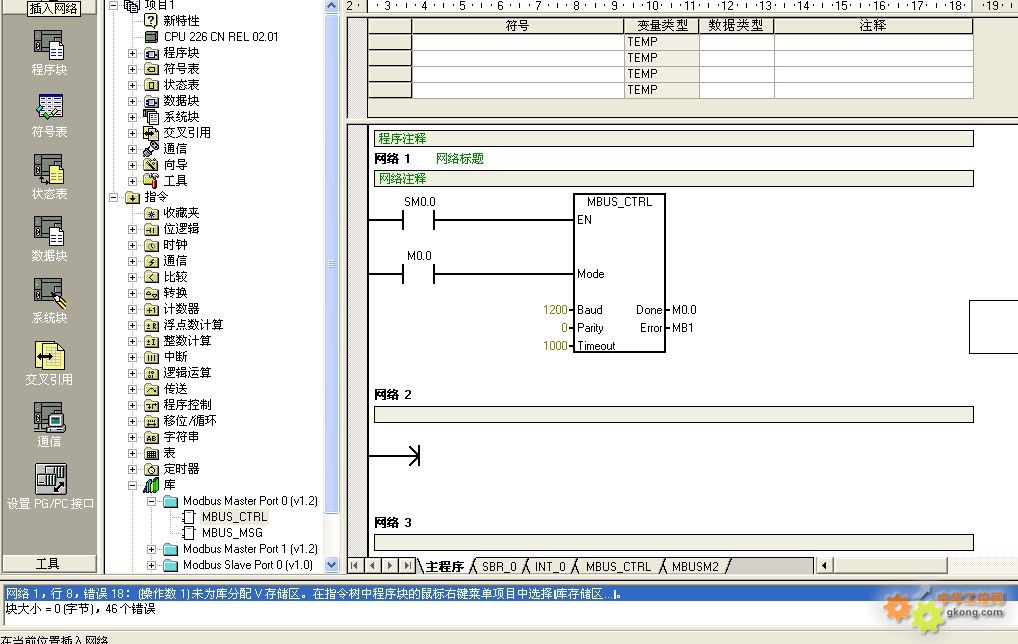
Task: Select the 字符串 instruction folder icon
Action: click(151, 438)
